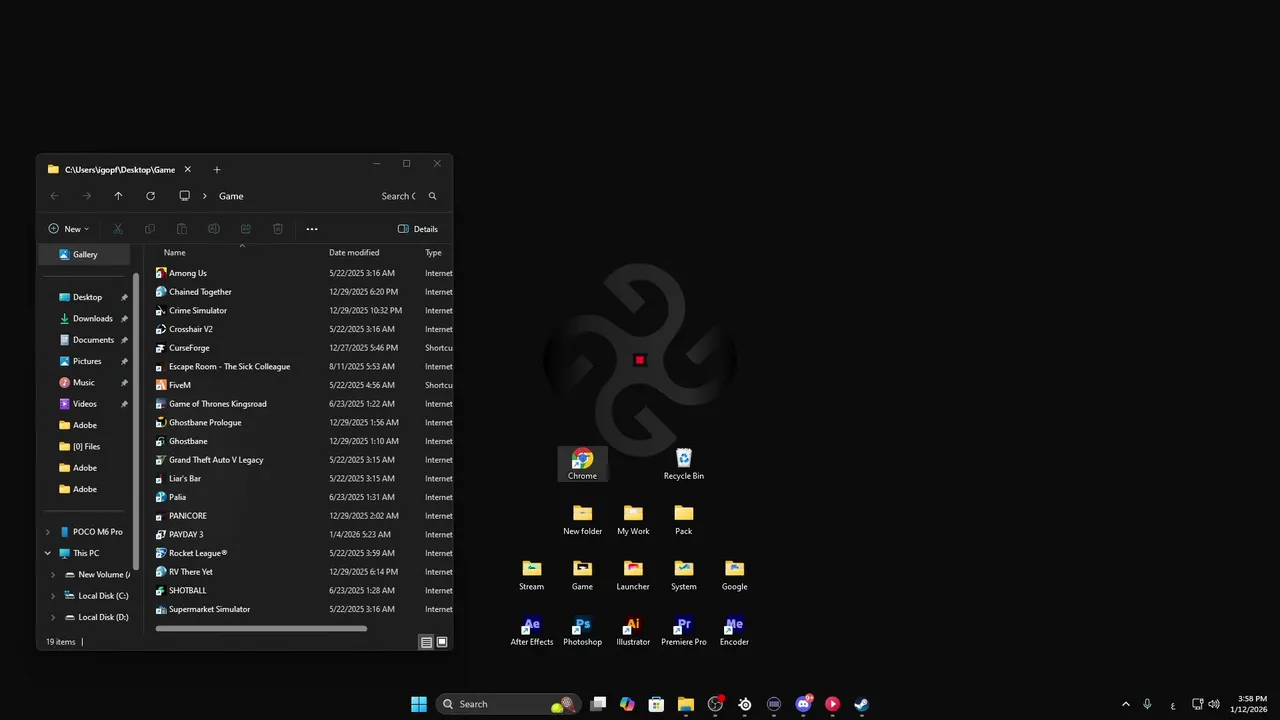1280x720 pixels.
Task: Open the See more (three dots) menu
Action: click(312, 229)
